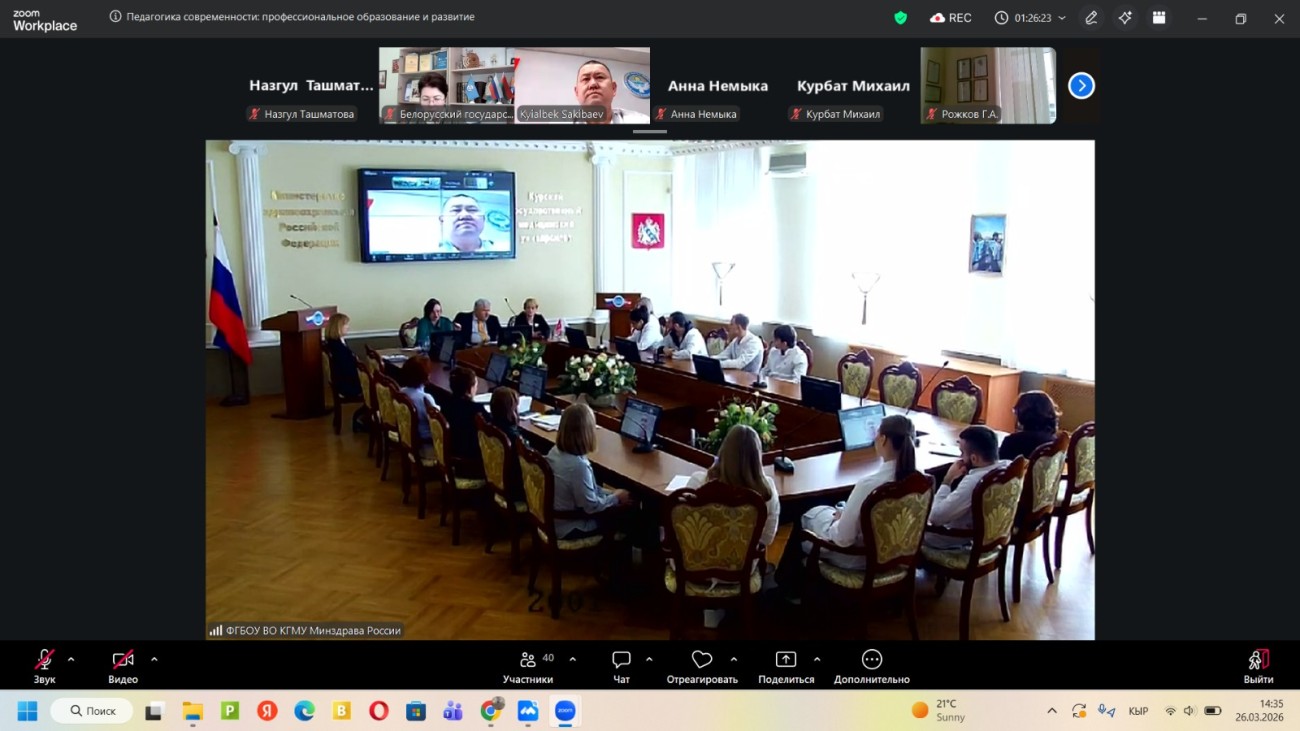
Task: Change the view layout via the grid icon
Action: (x=1159, y=18)
